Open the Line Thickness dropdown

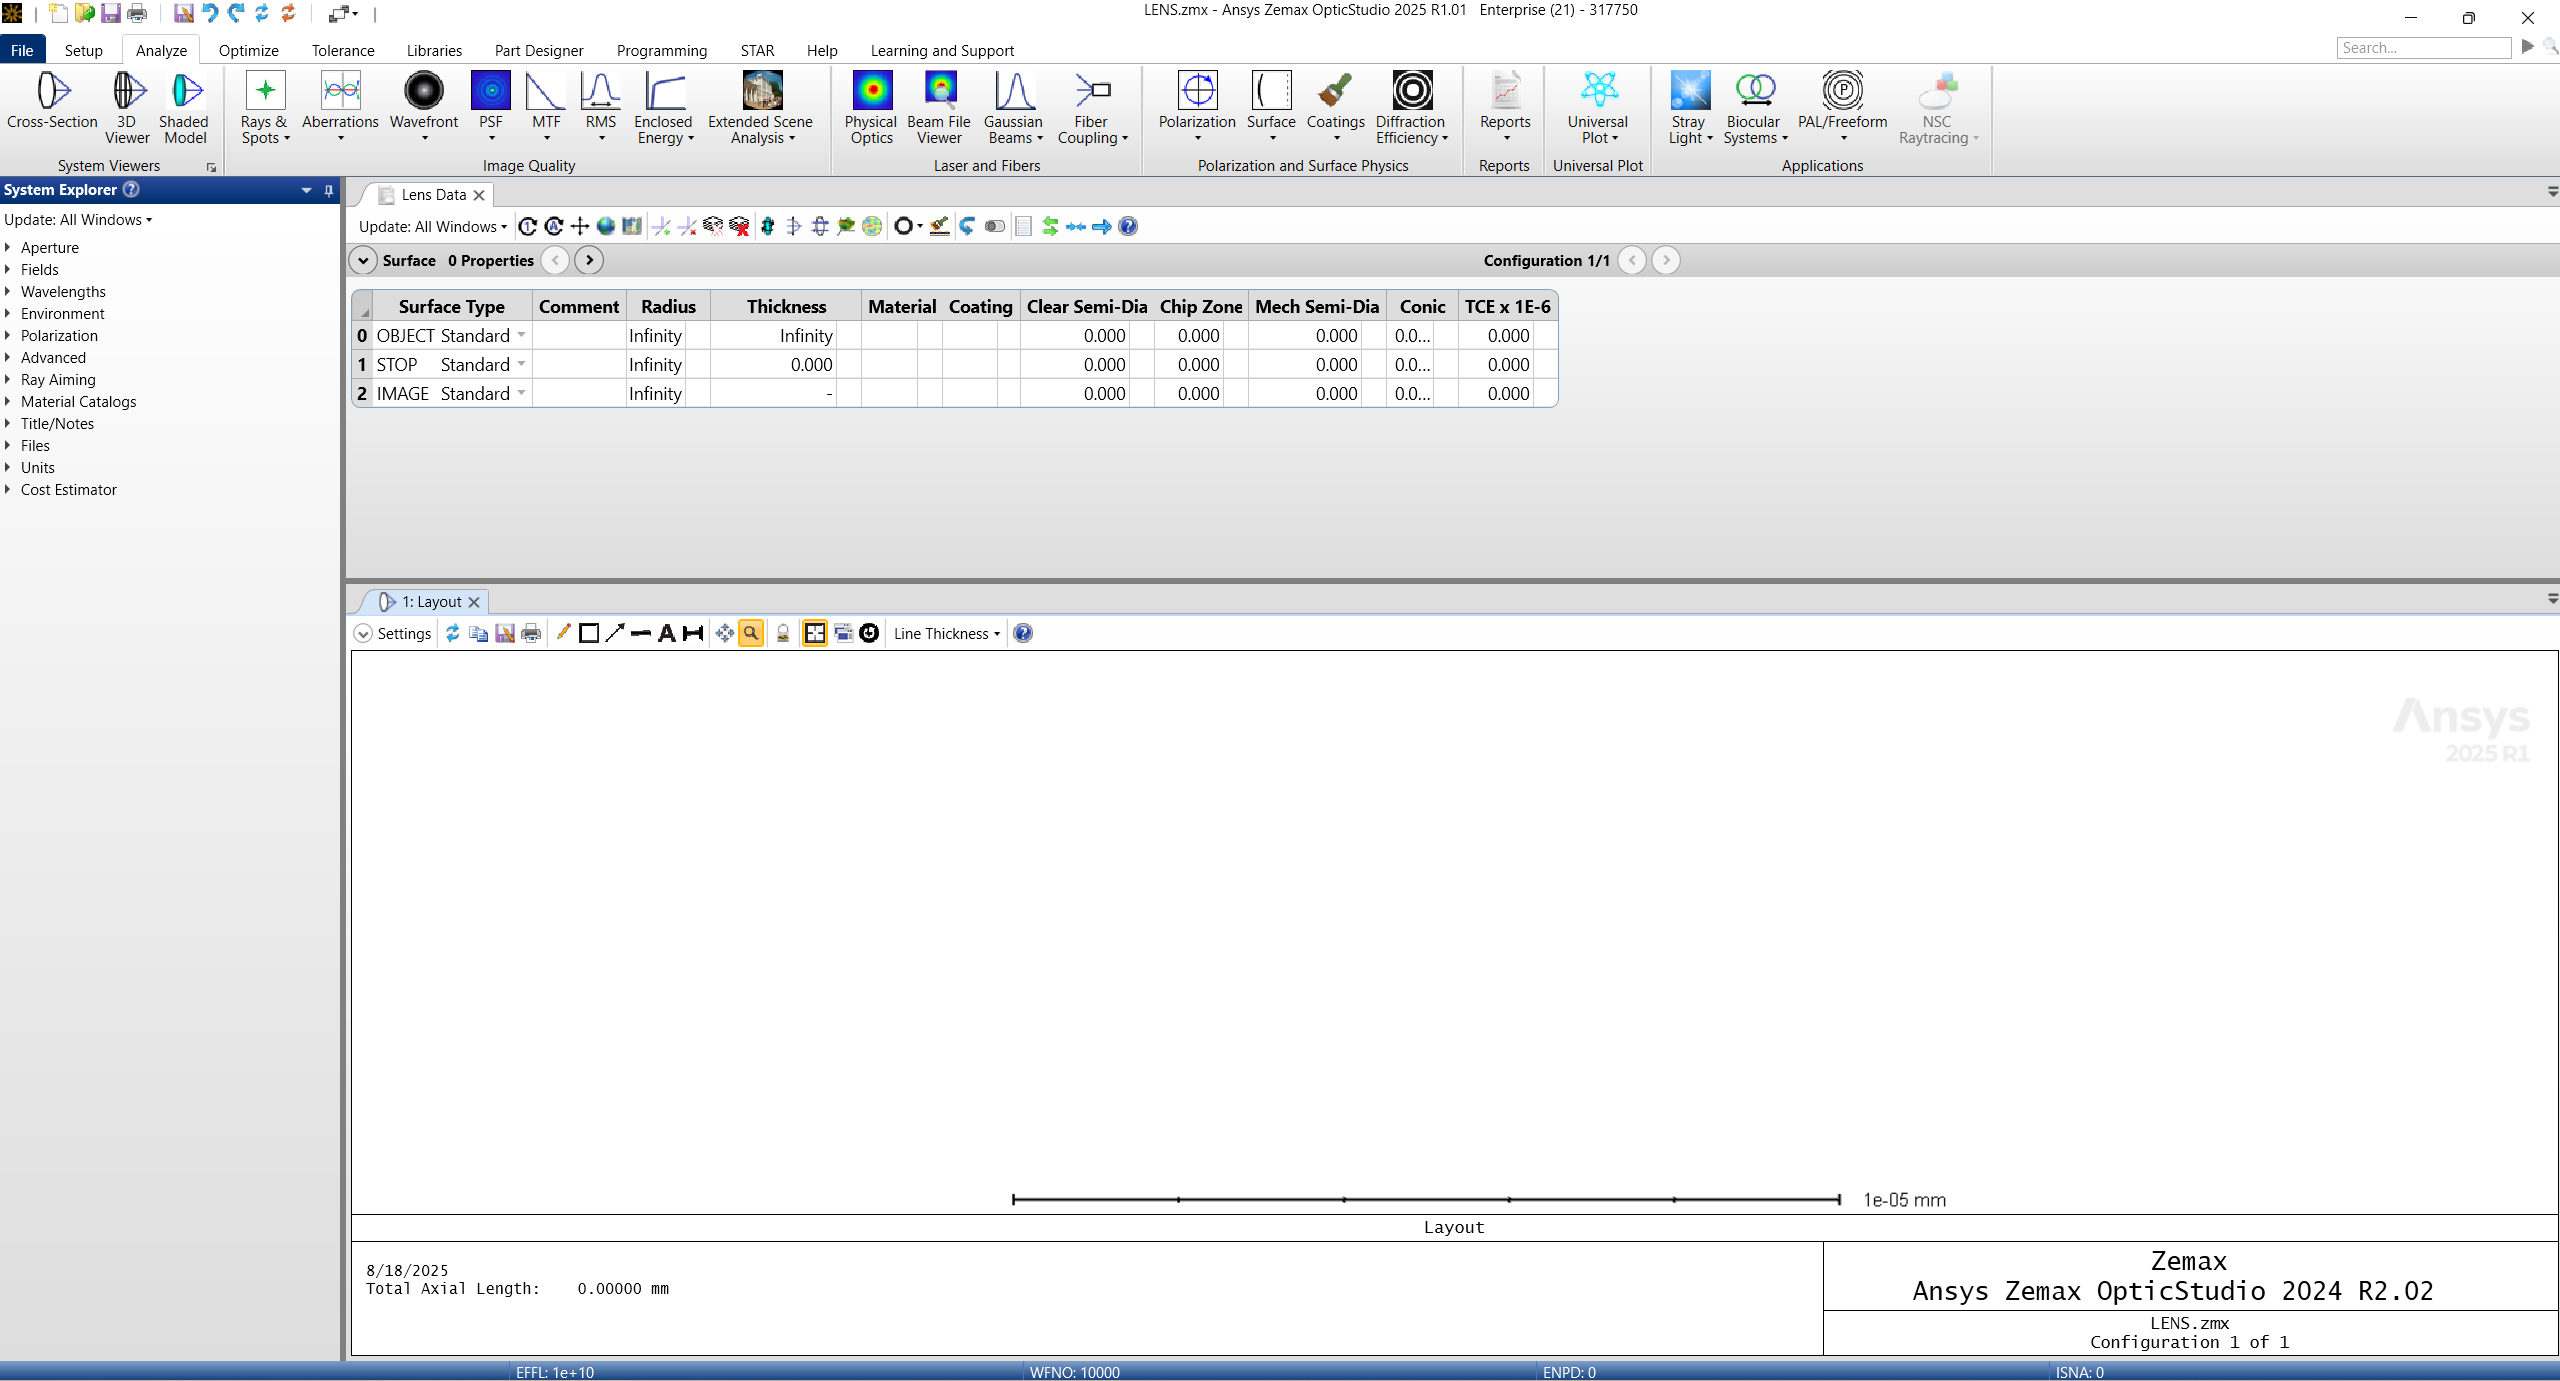[x=946, y=633]
